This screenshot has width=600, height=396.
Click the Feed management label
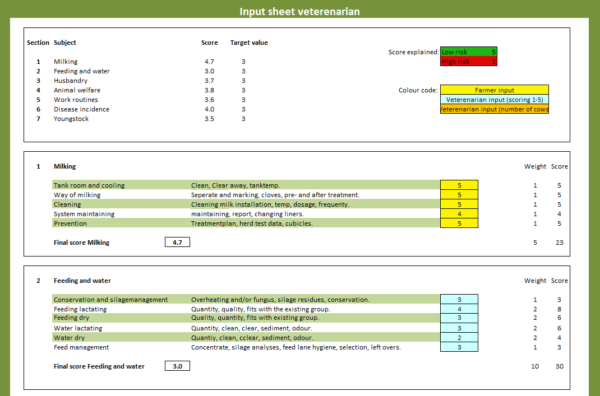tap(81, 347)
